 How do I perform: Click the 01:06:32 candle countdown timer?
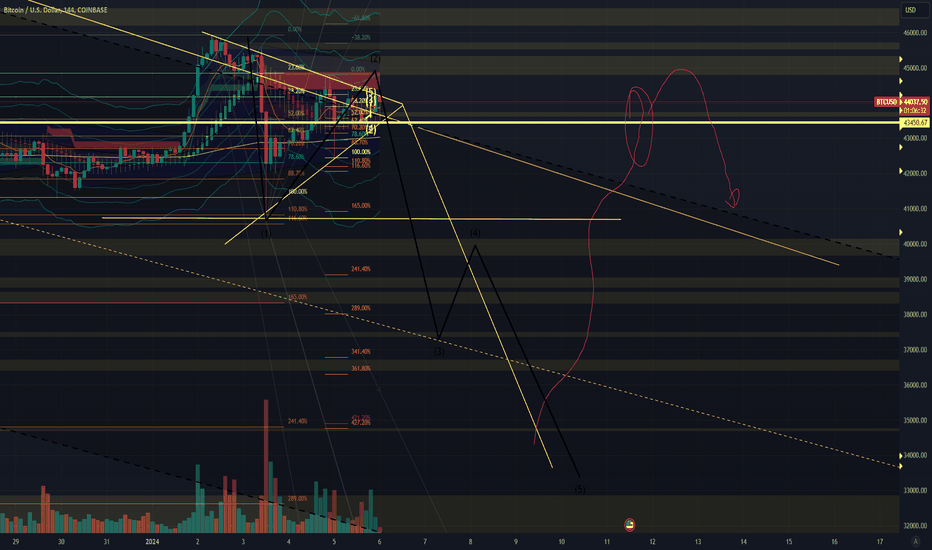[915, 111]
